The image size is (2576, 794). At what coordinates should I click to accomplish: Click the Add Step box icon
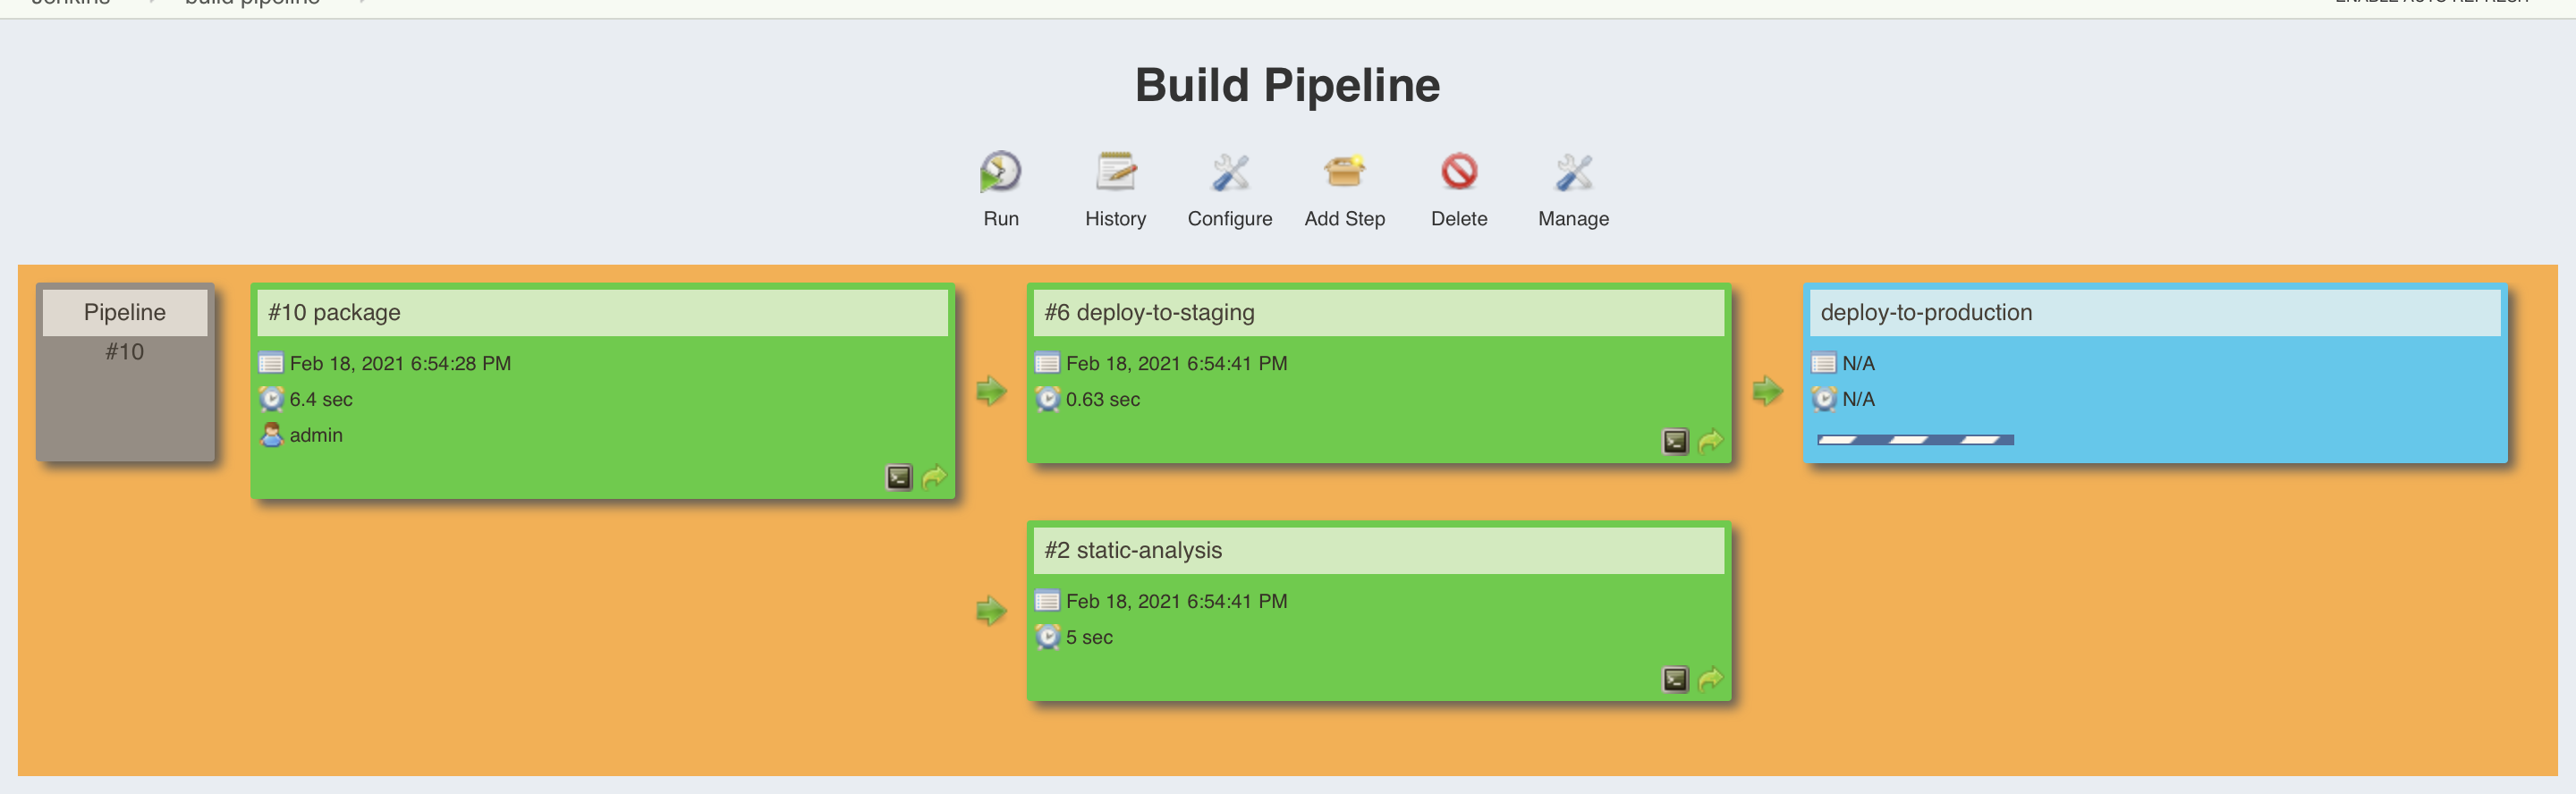[x=1344, y=172]
